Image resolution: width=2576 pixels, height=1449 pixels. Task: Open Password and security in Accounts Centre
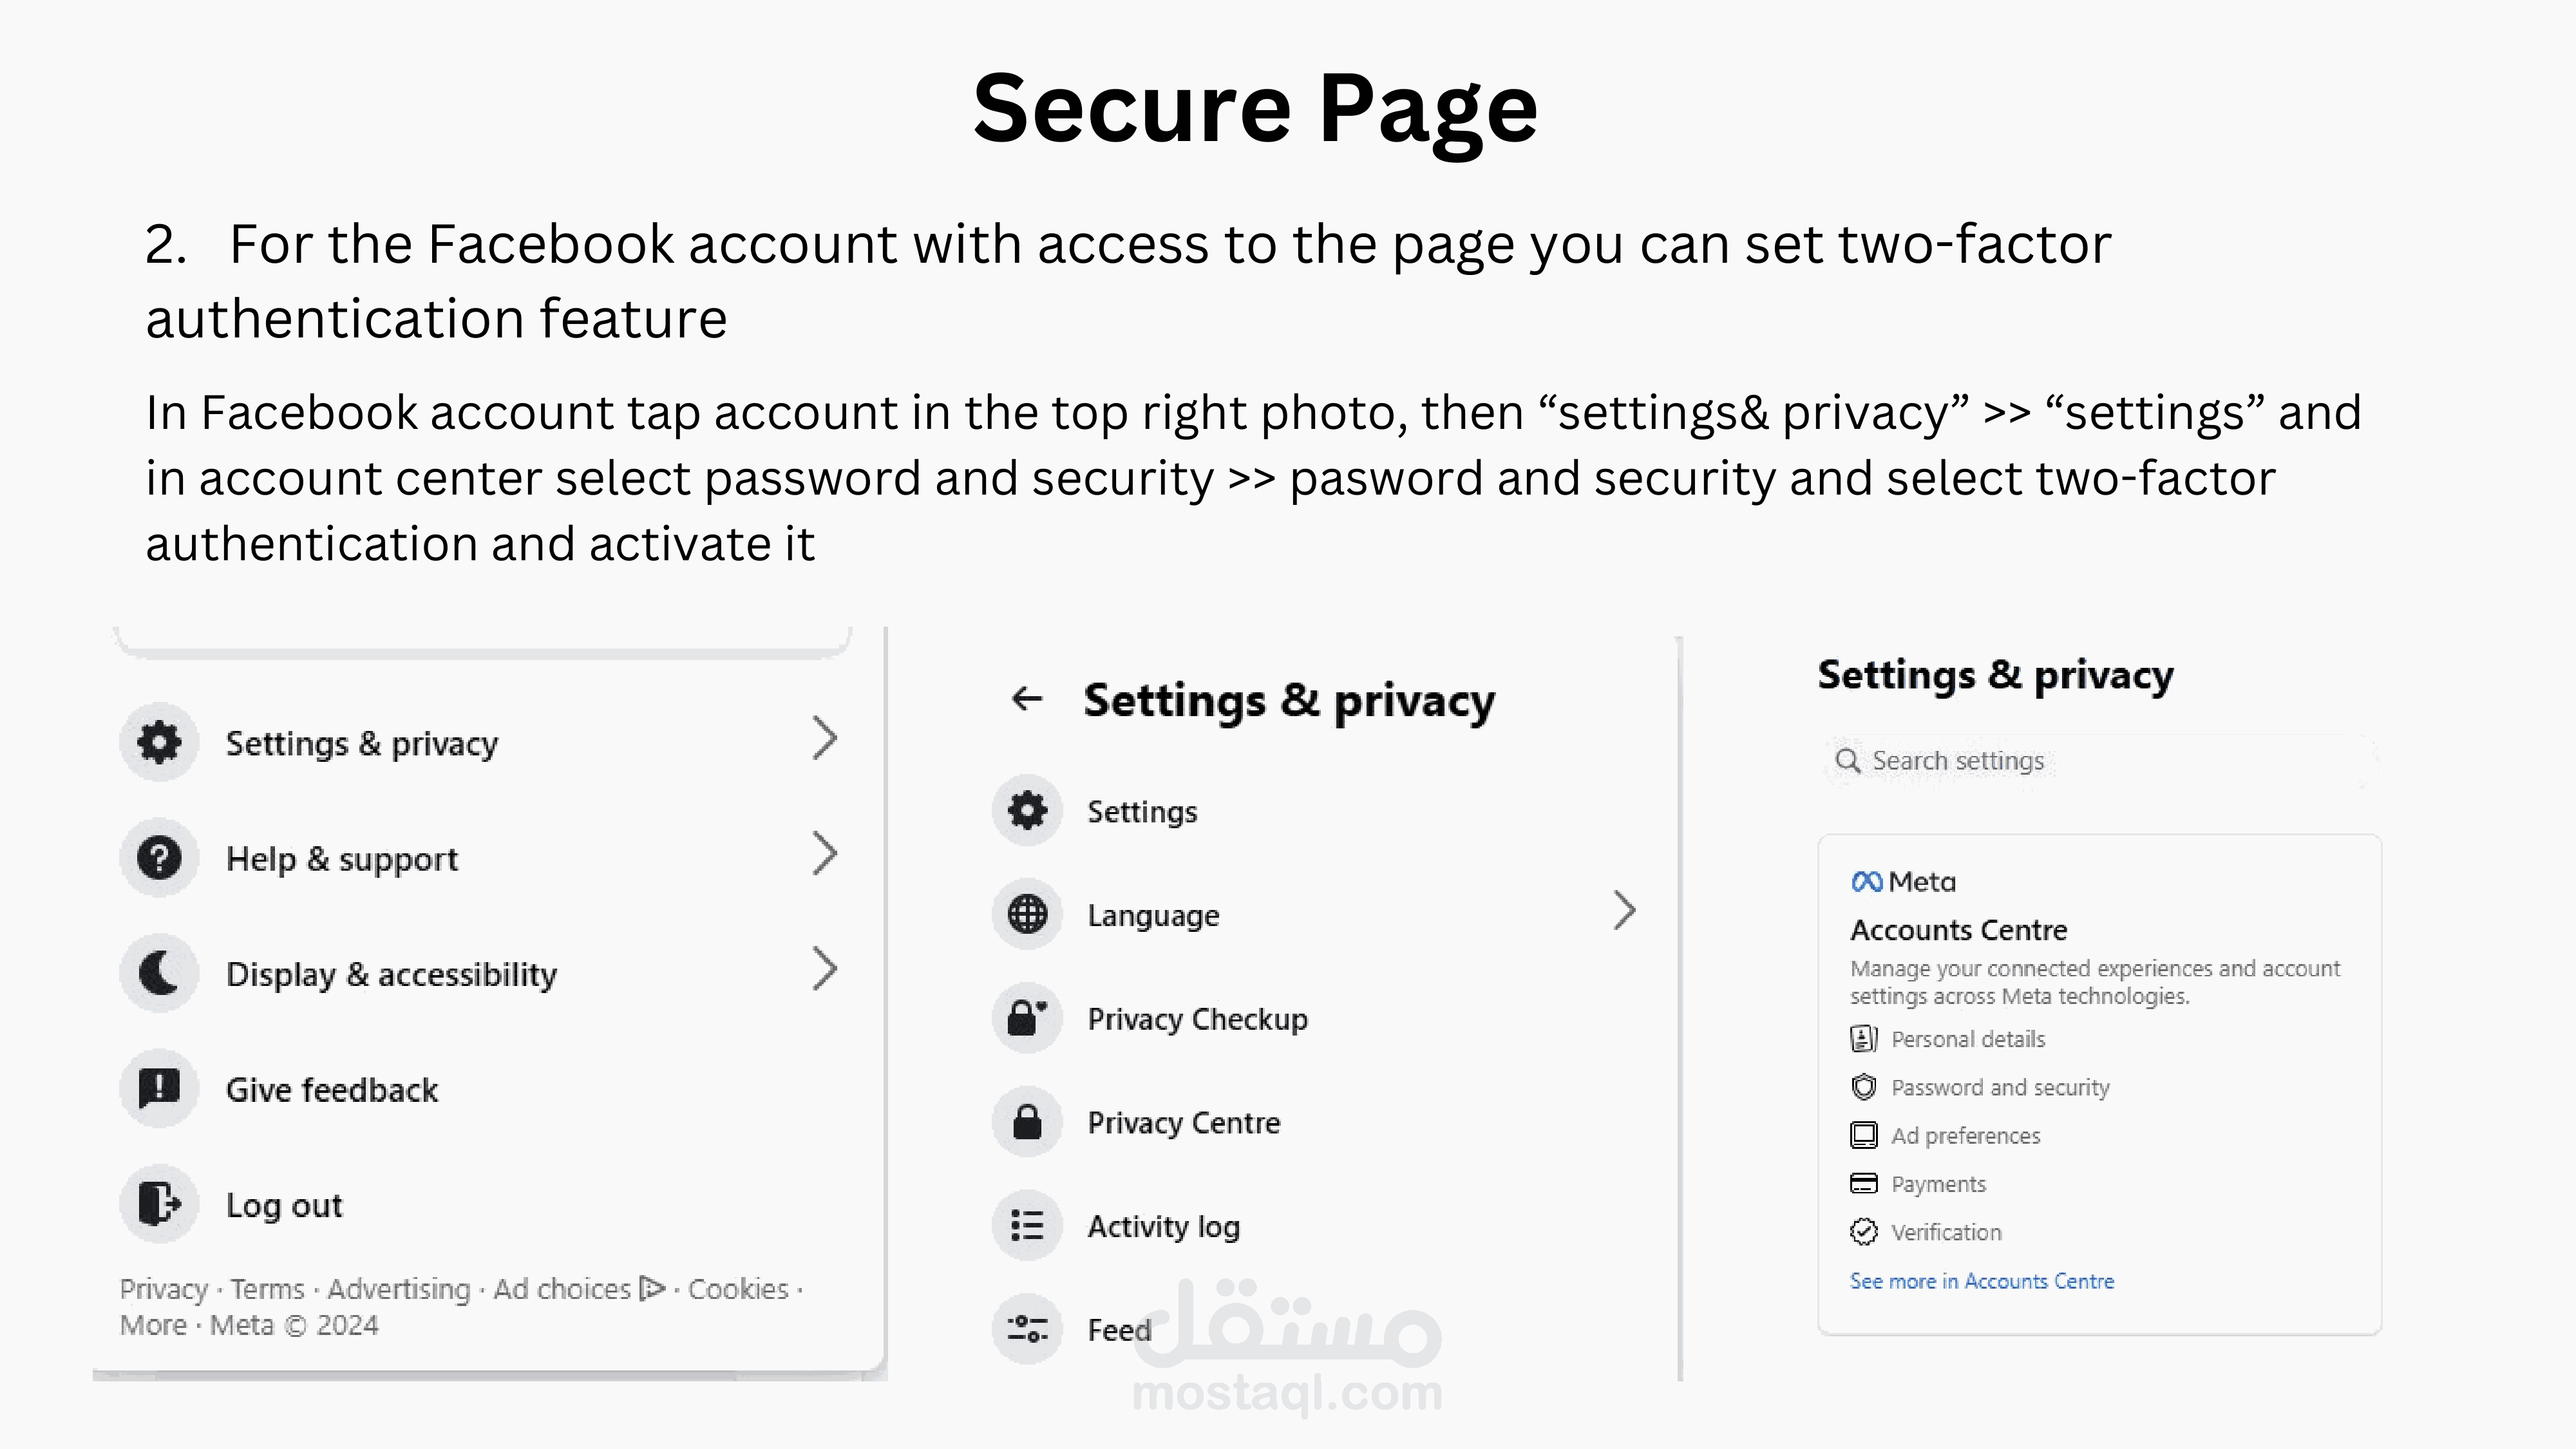click(x=2000, y=1087)
